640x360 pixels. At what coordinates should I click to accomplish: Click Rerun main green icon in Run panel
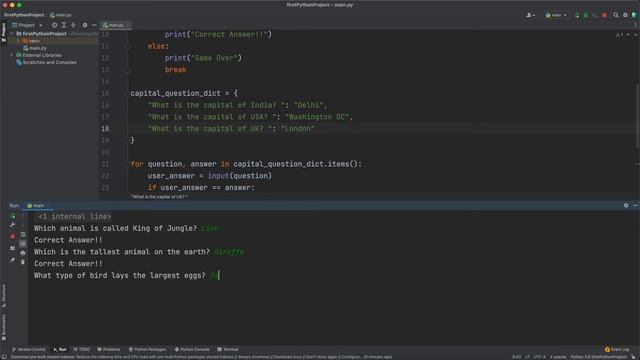click(x=13, y=216)
